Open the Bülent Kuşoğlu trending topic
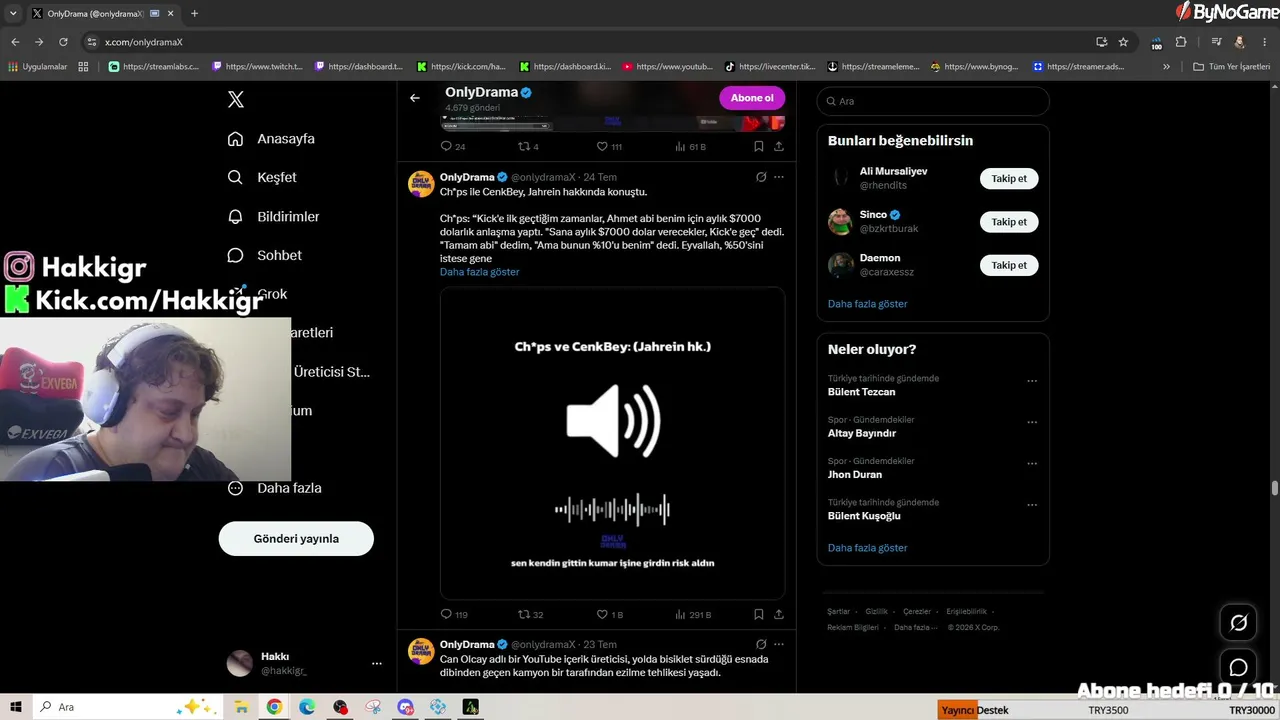1280x720 pixels. click(864, 516)
